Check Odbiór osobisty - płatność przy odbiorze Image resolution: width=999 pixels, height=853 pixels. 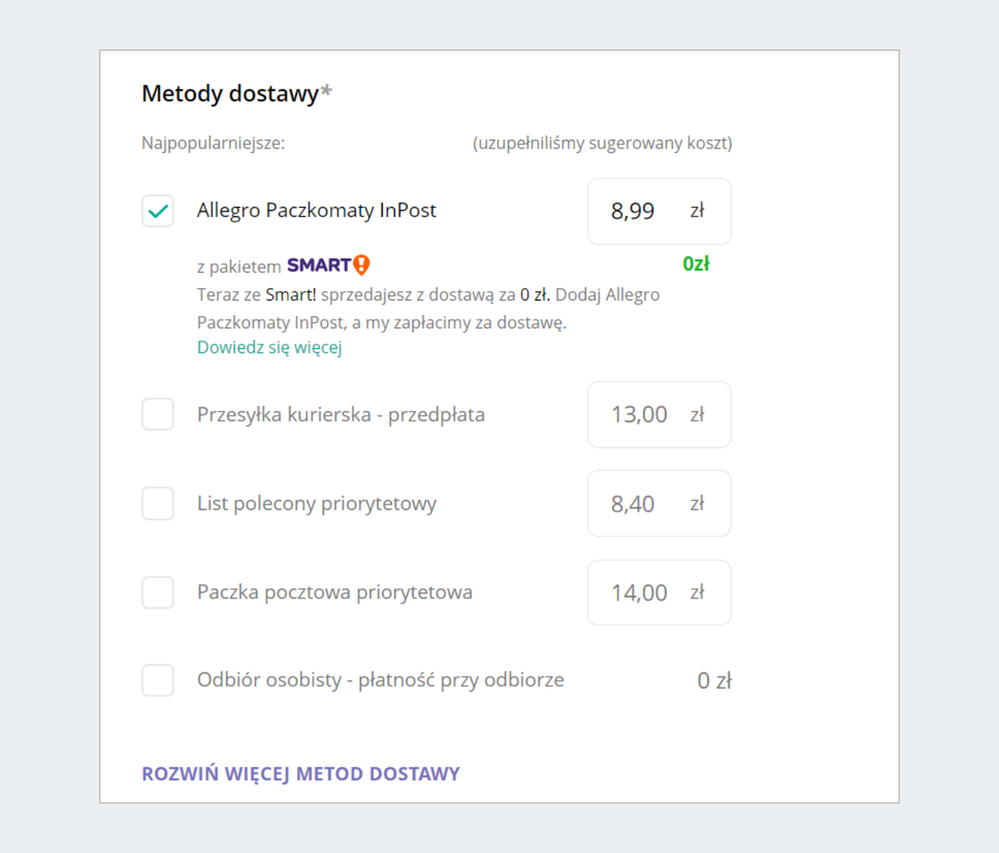(158, 680)
